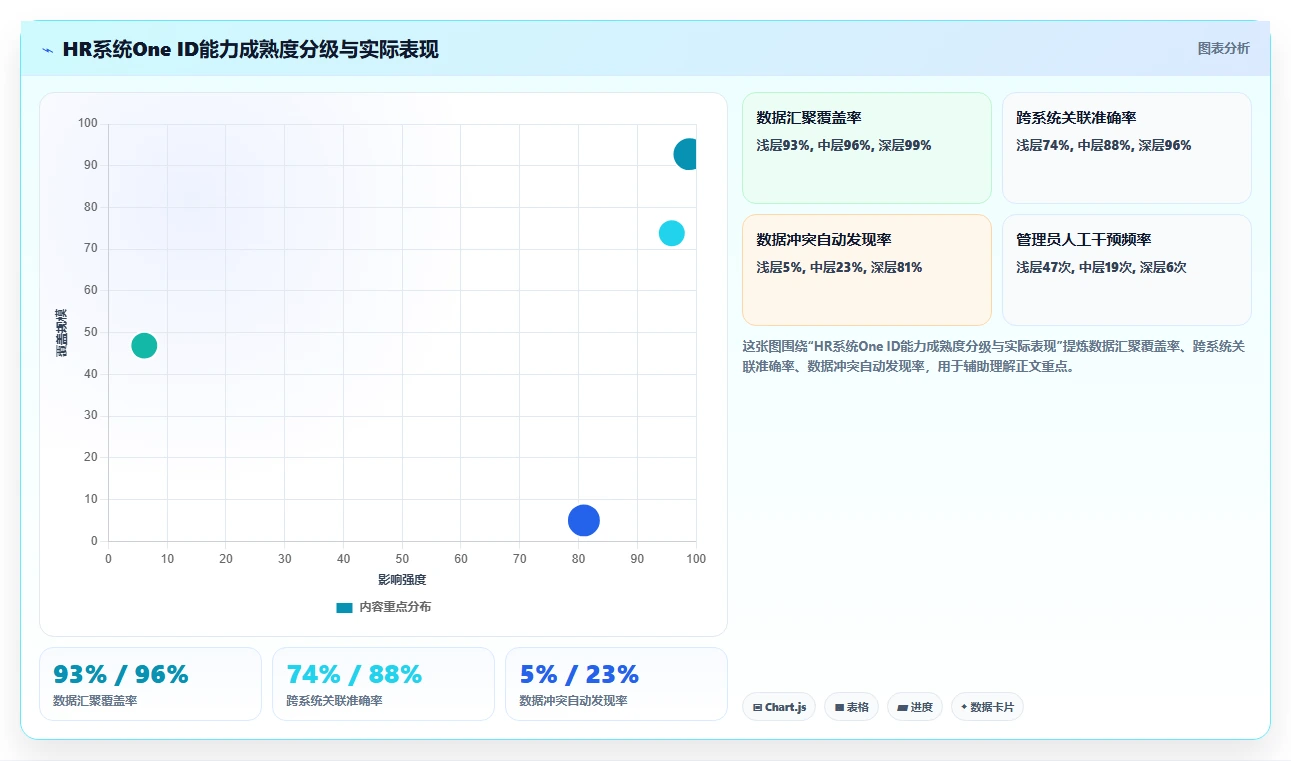Click the 表格 tag
This screenshot has height=761, width=1291.
pos(852,707)
